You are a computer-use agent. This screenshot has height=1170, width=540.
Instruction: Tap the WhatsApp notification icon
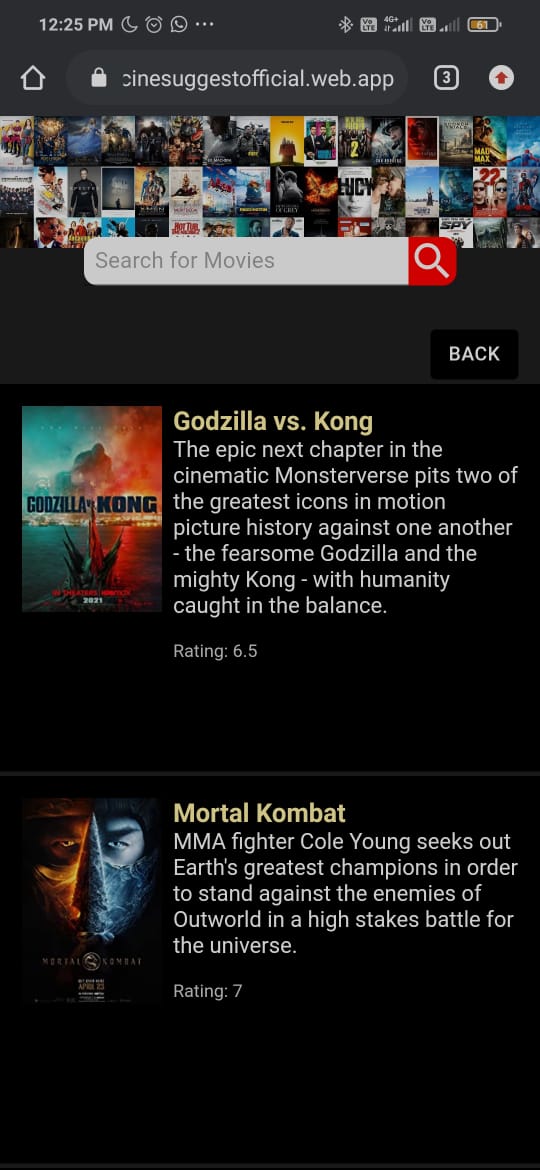click(179, 25)
